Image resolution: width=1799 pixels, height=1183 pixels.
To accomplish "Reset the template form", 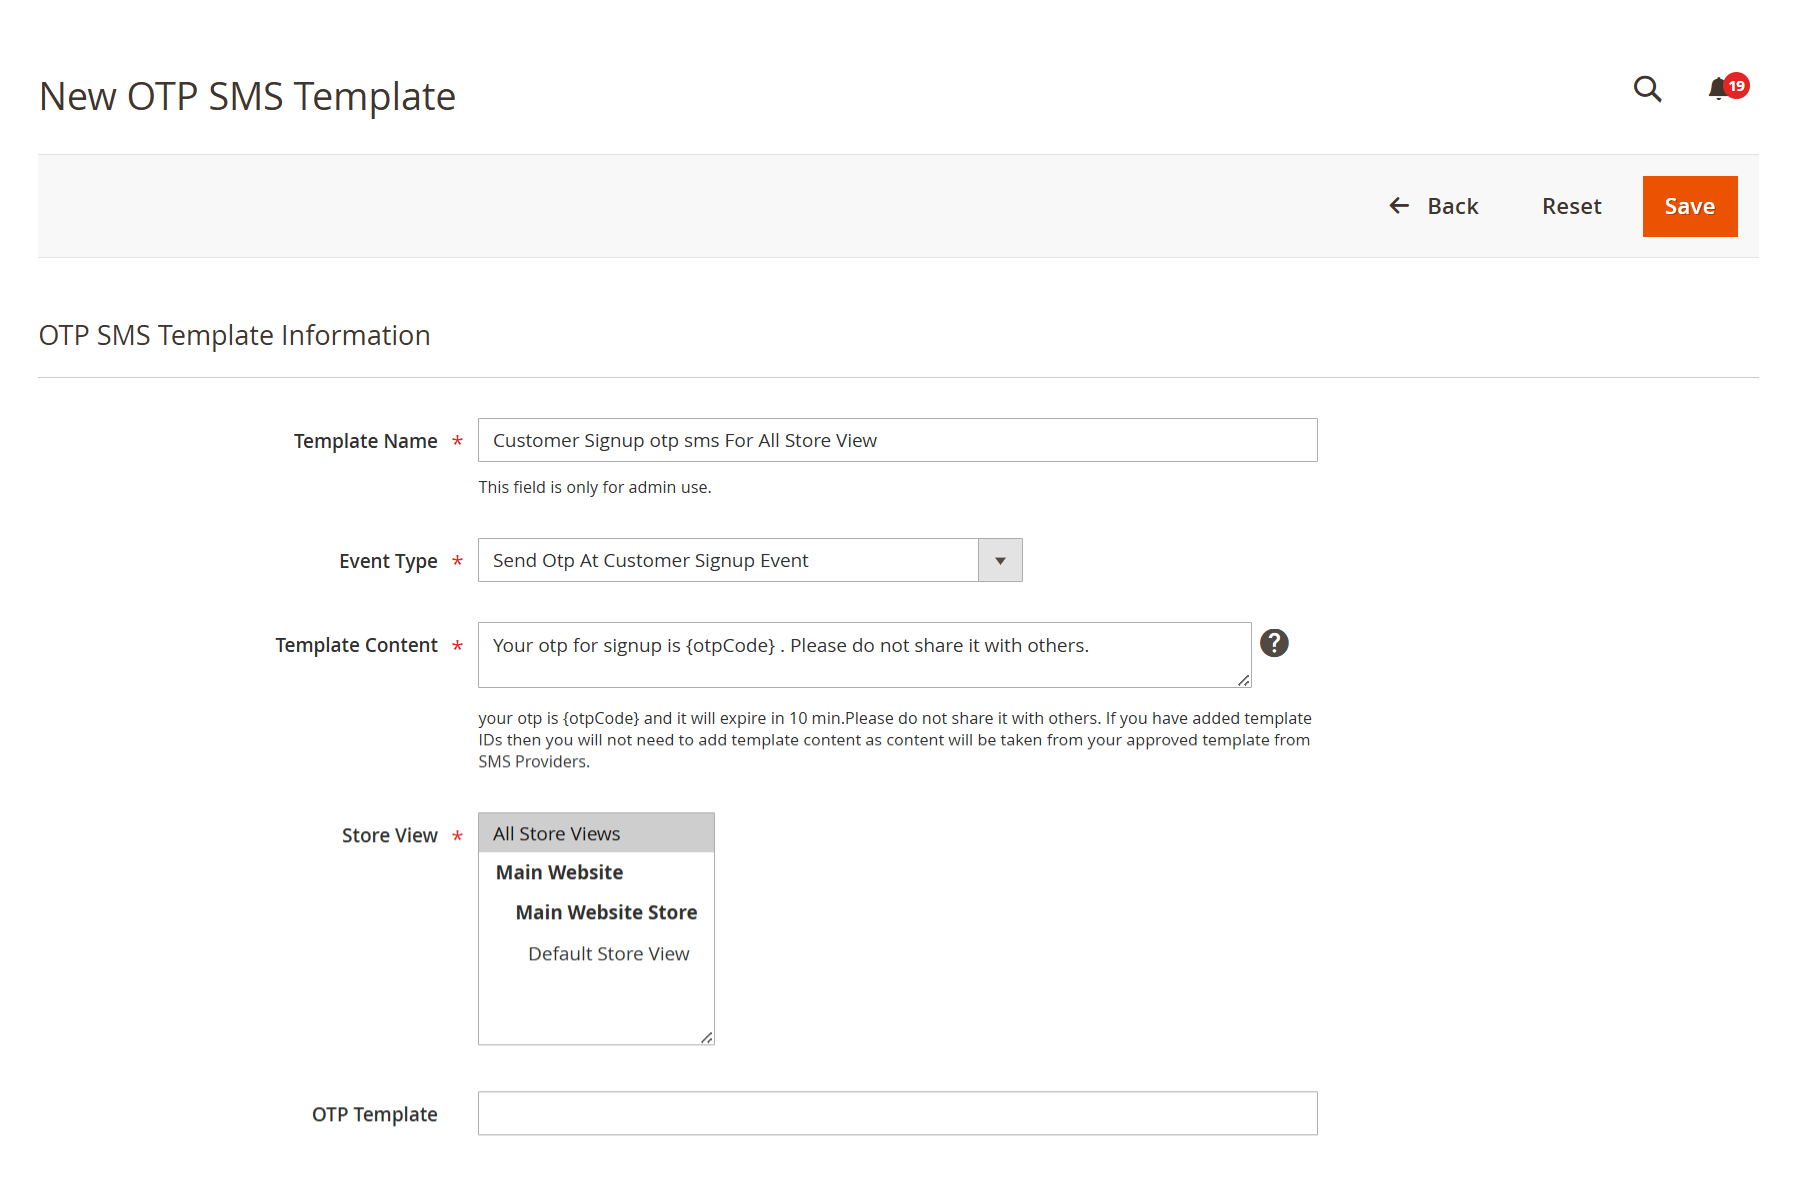I will (1571, 206).
